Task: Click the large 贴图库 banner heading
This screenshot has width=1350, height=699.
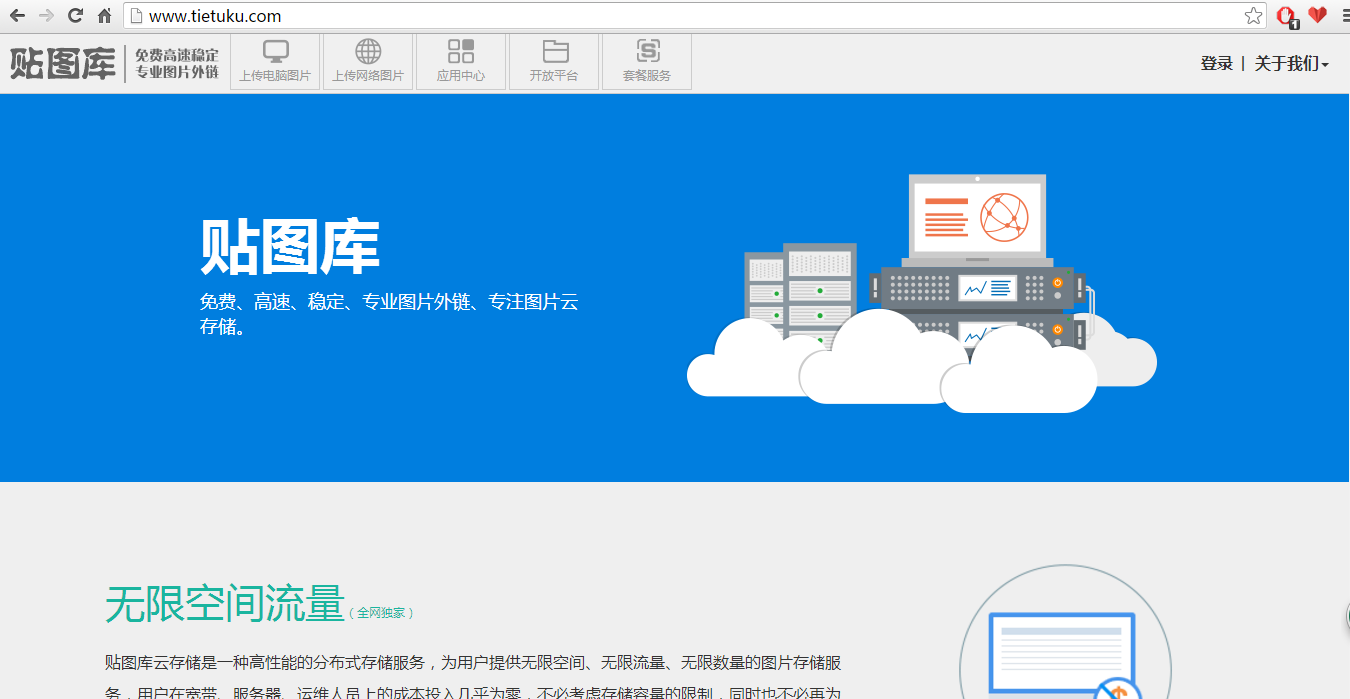Action: click(290, 247)
